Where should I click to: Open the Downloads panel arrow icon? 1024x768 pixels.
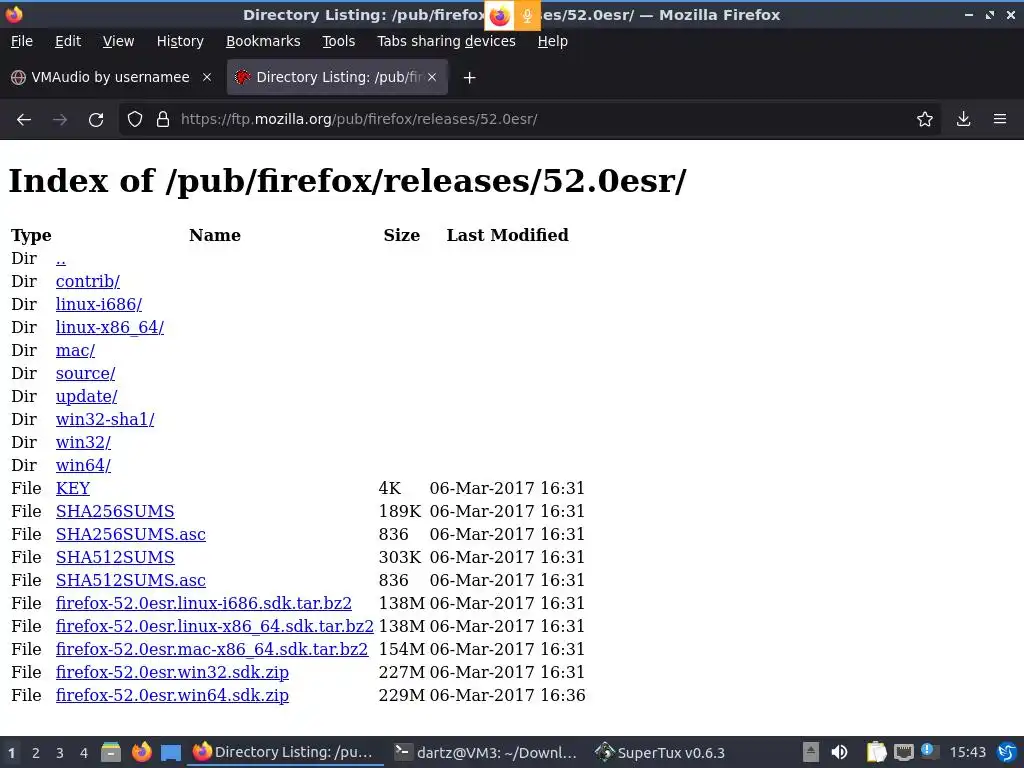[x=963, y=120]
